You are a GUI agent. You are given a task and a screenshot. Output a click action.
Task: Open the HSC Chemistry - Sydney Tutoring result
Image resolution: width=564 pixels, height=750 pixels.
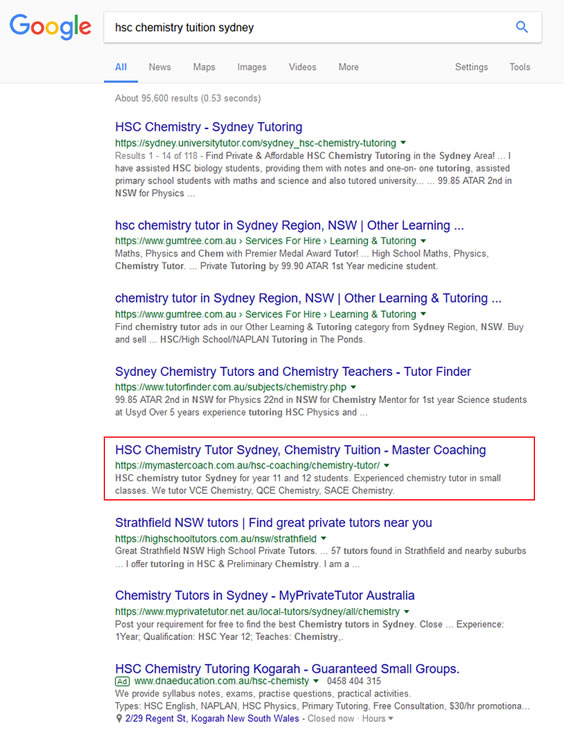[x=209, y=127]
